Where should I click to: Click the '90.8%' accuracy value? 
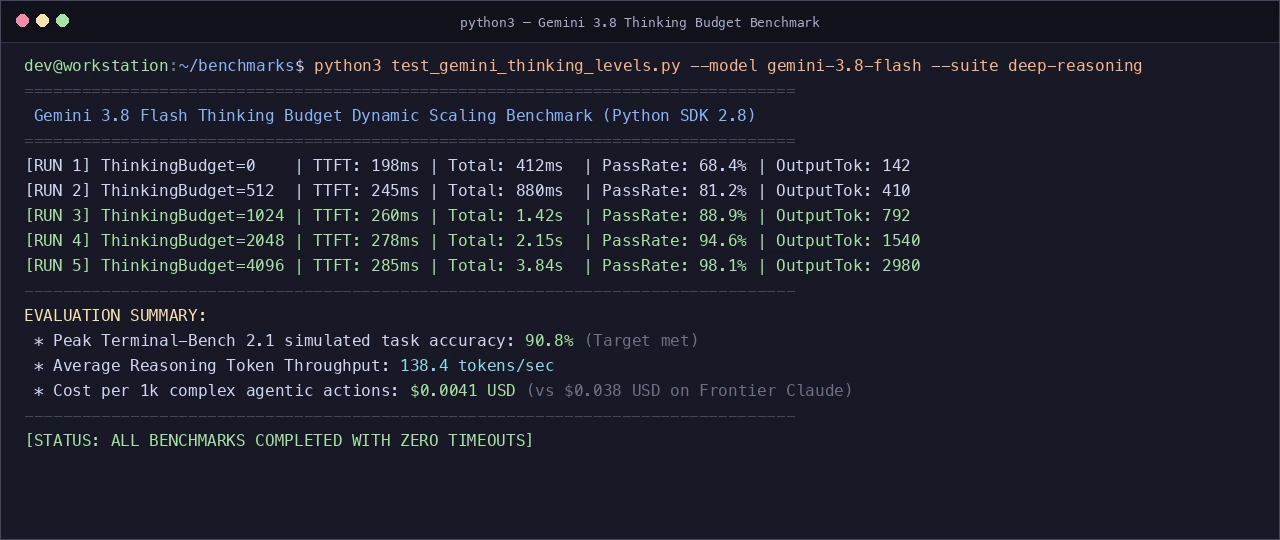click(549, 341)
